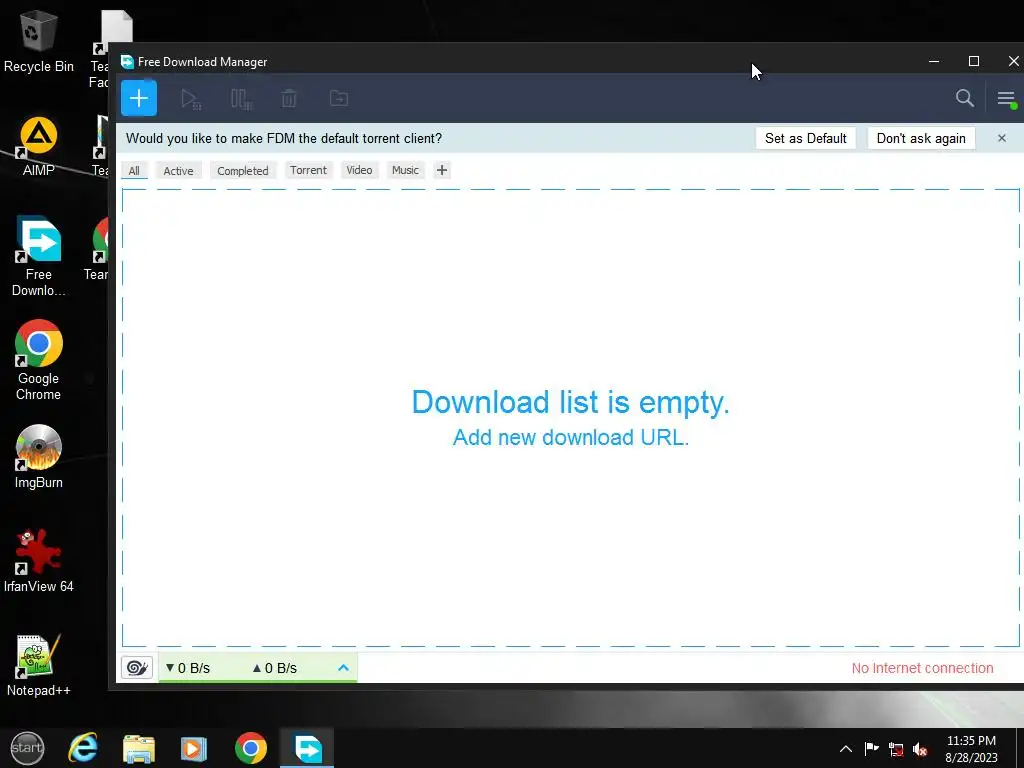Toggle snail mode speed limiter
The image size is (1024, 768).
click(137, 667)
